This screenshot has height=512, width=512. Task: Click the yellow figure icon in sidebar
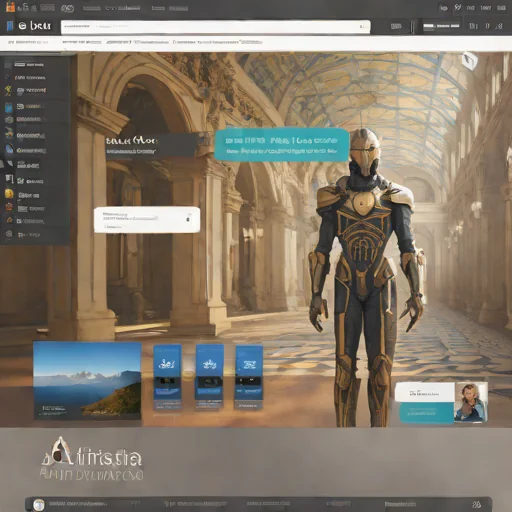[x=8, y=91]
